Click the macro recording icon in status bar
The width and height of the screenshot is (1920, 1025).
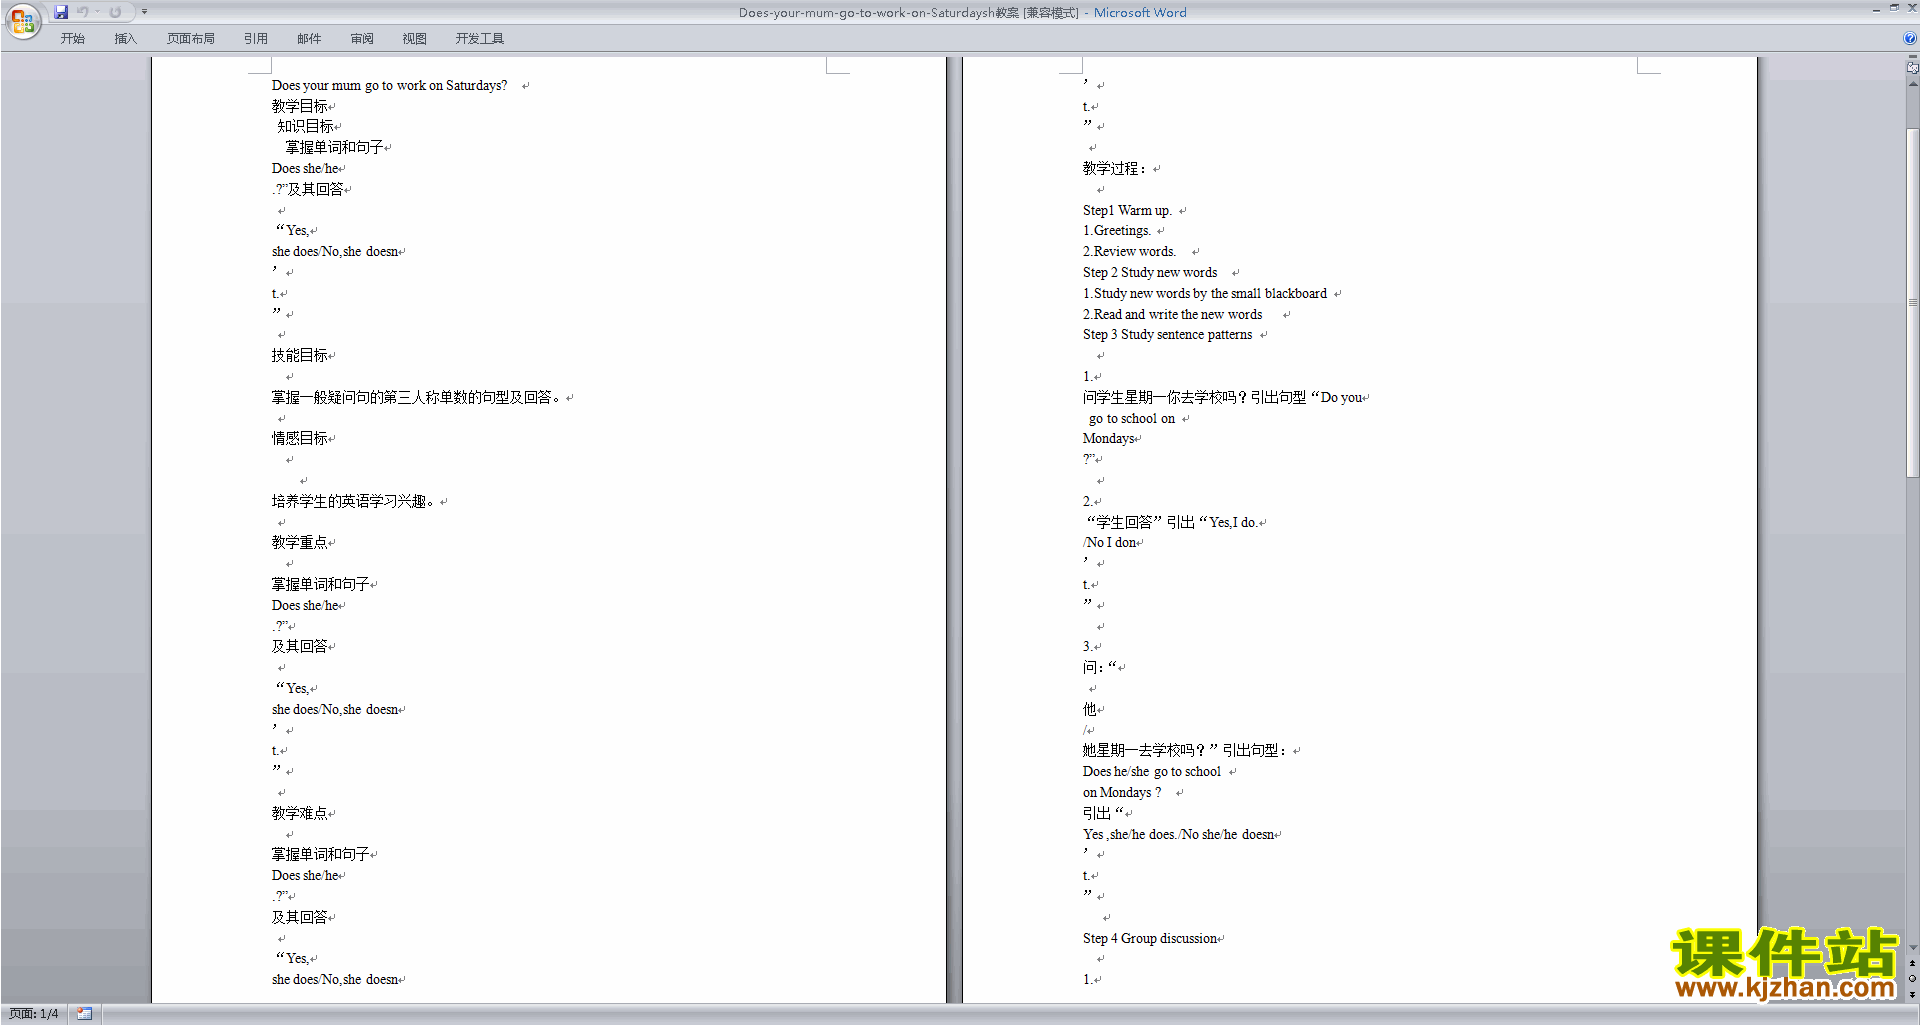pyautogui.click(x=85, y=1014)
